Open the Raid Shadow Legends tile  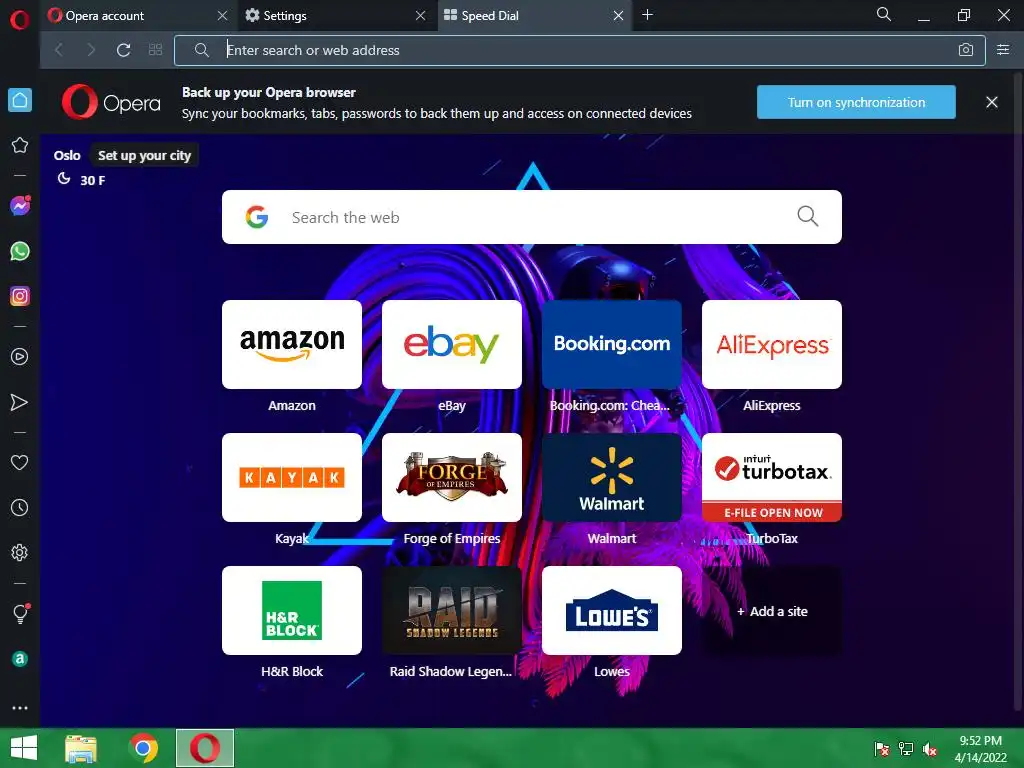452,611
